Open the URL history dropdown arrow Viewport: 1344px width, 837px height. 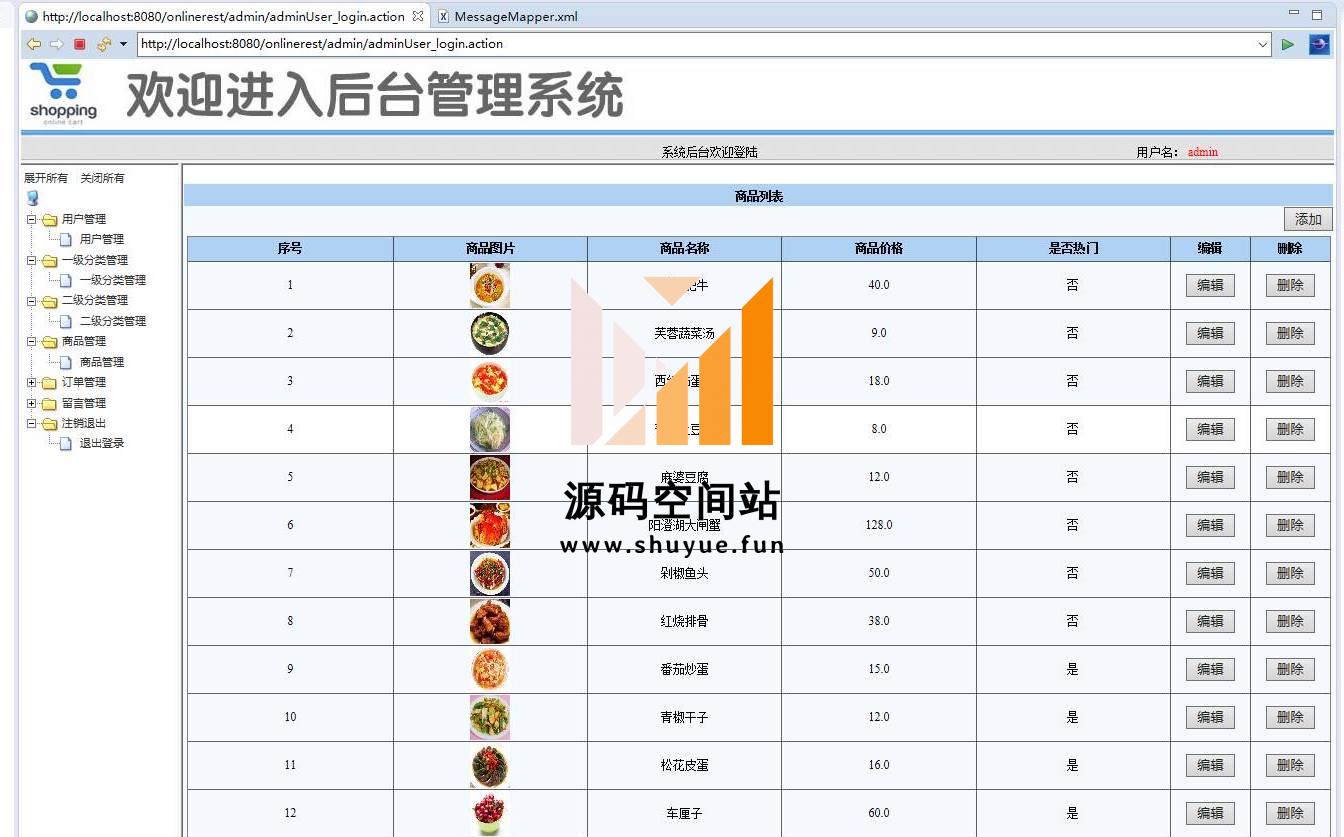click(x=1263, y=44)
